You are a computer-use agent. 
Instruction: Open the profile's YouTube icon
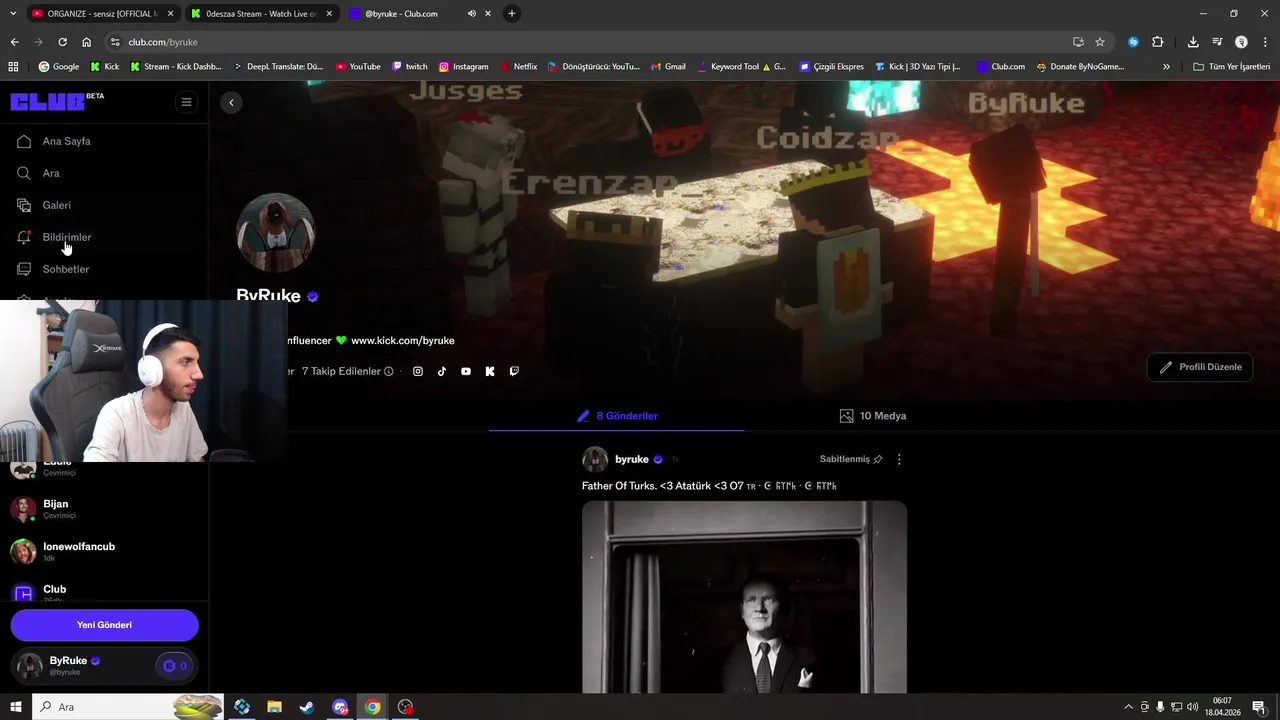(466, 371)
